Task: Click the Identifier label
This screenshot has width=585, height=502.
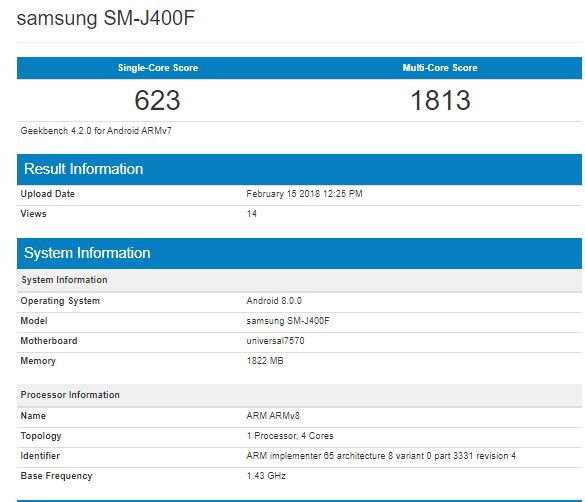Action: [x=40, y=456]
